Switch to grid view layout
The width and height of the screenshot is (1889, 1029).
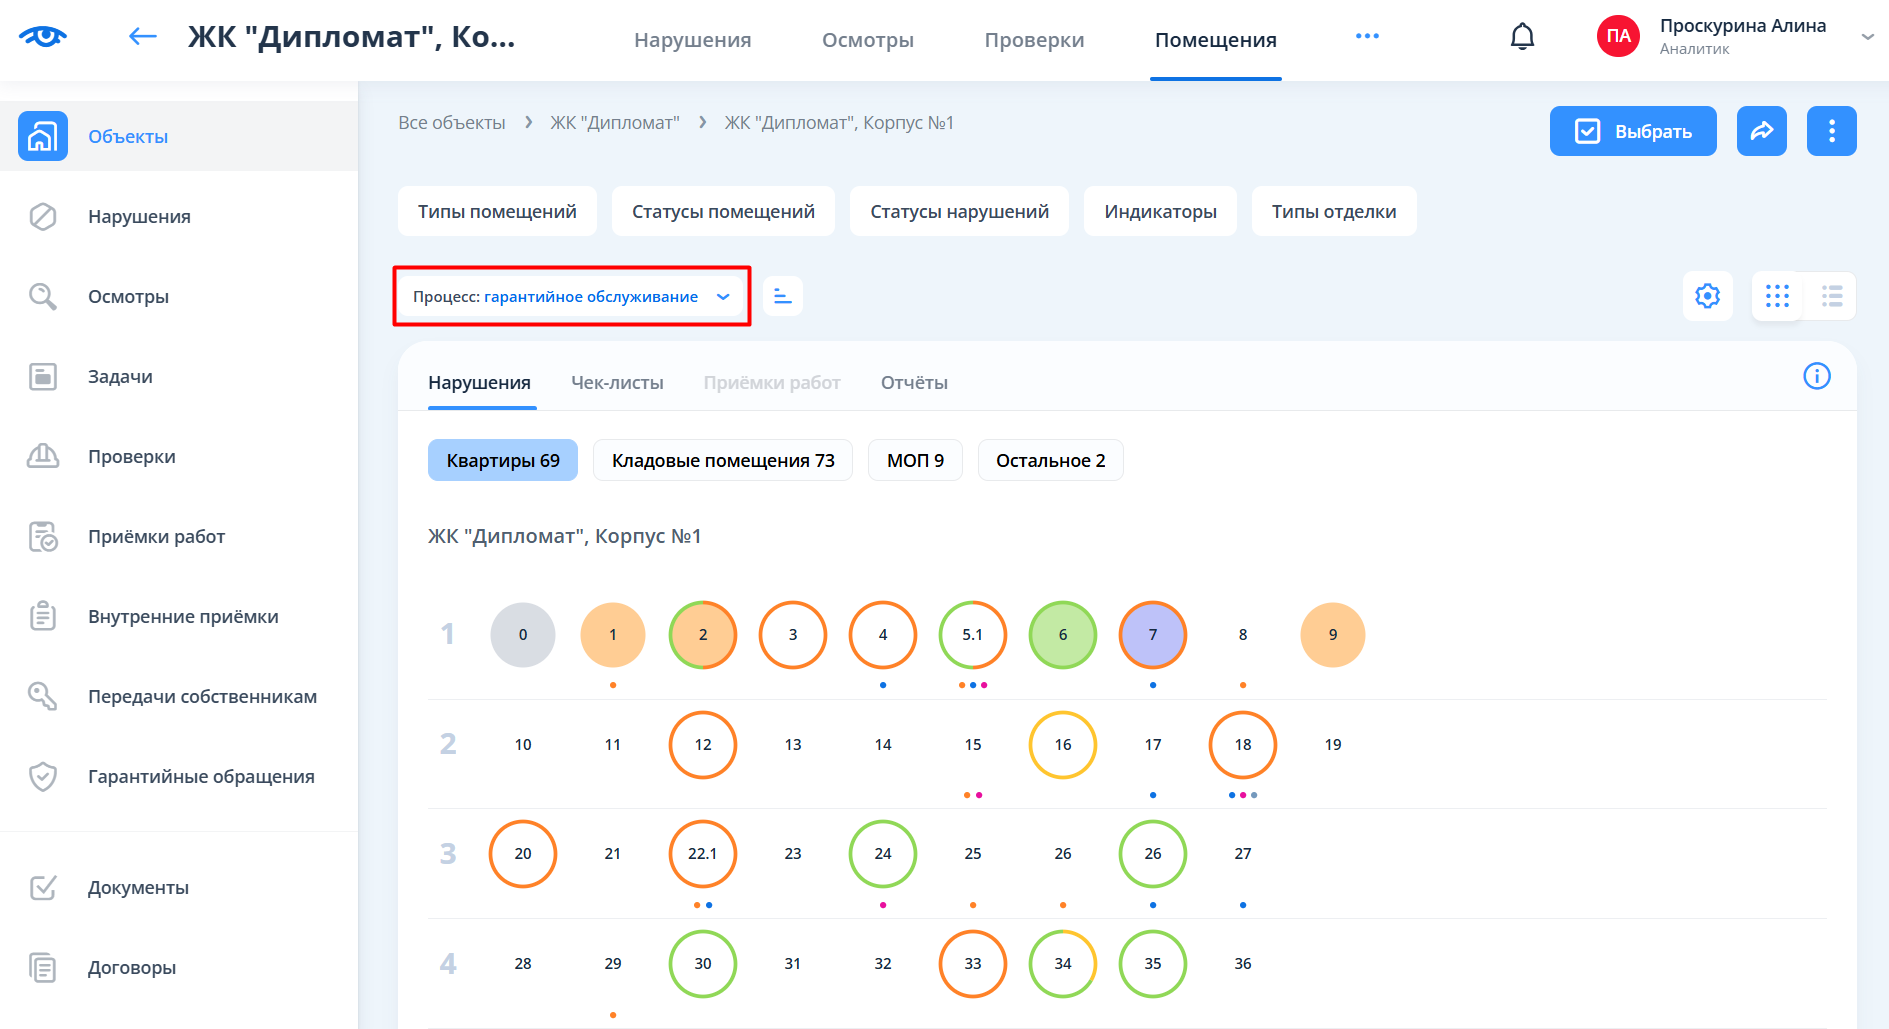pos(1777,296)
